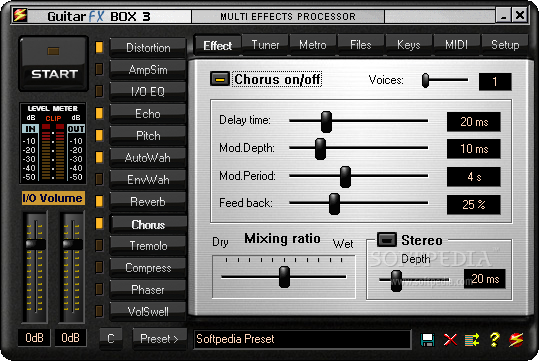The width and height of the screenshot is (539, 361).
Task: Toggle the Chorus on/off switch
Action: 220,79
